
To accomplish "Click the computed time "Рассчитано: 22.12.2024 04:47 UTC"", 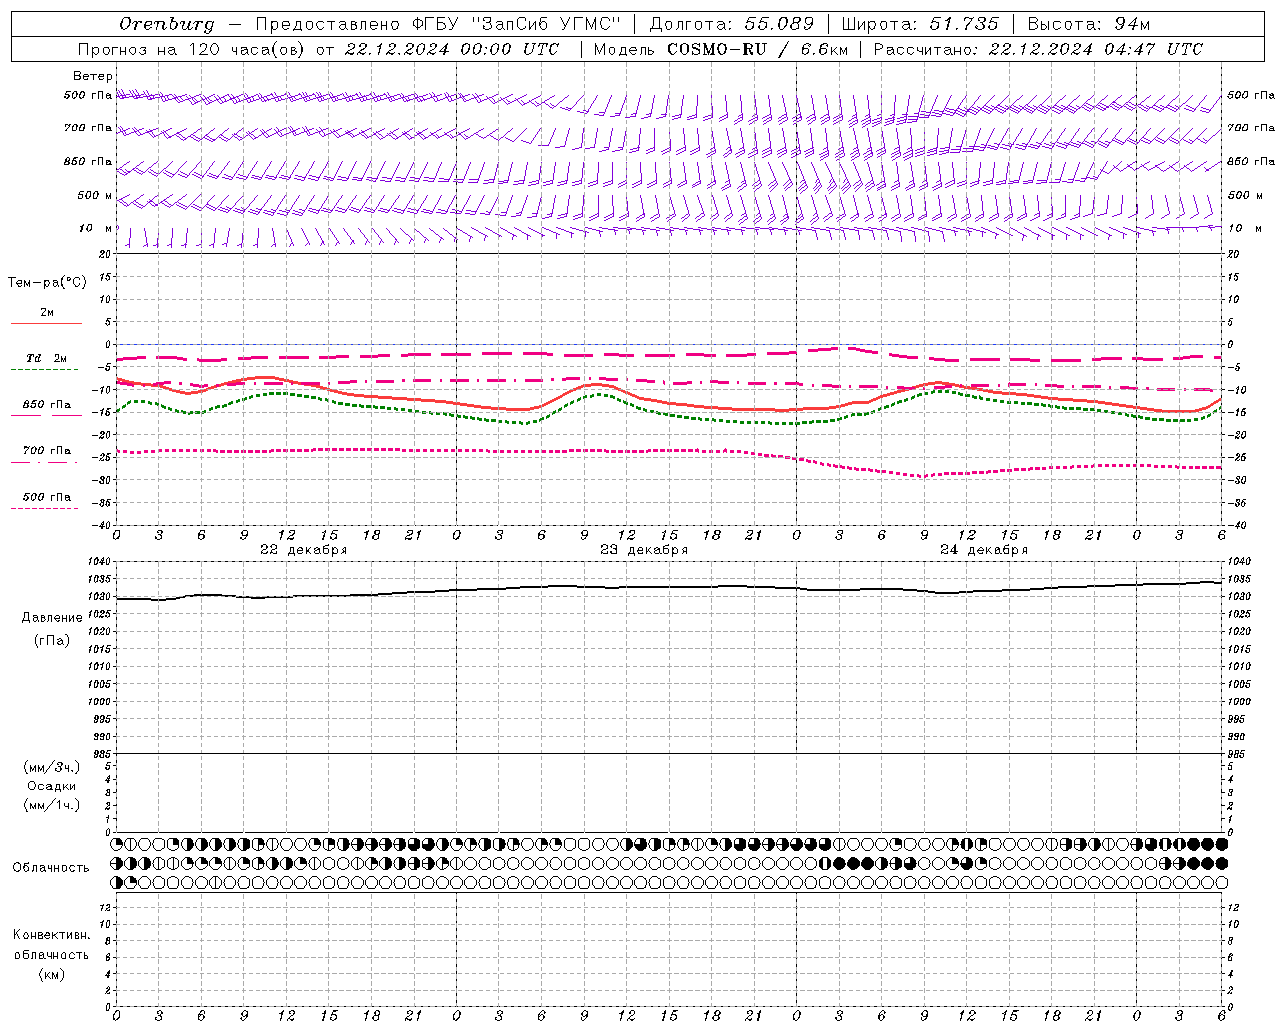I will coord(1038,49).
